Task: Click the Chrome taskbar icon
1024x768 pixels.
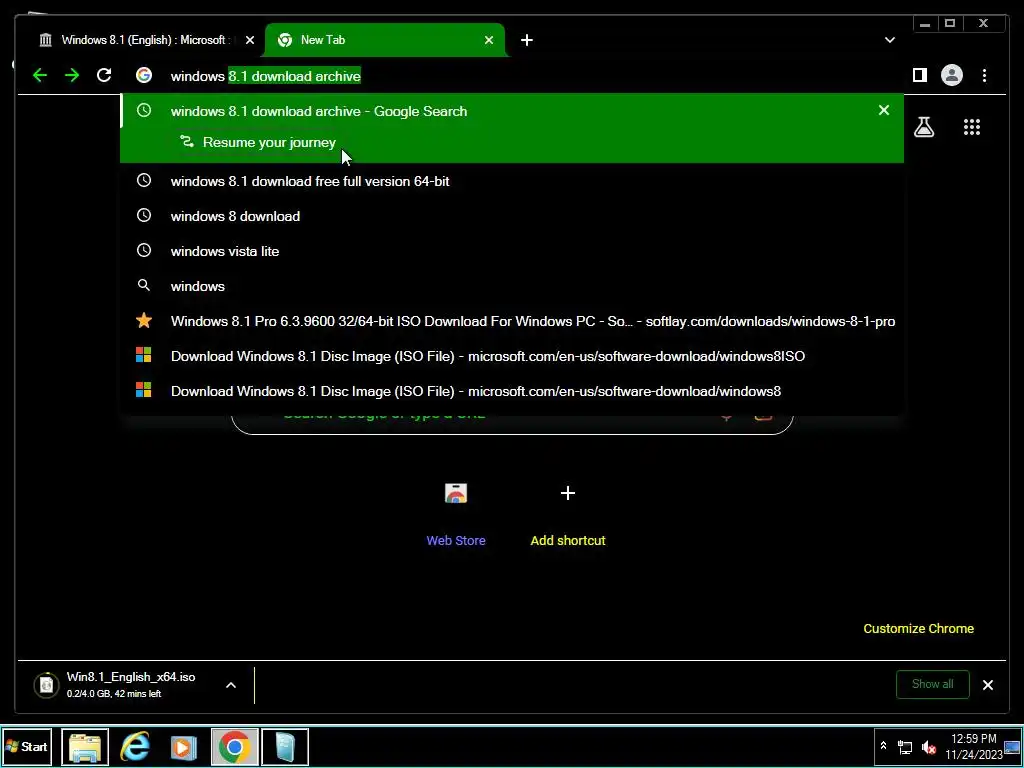Action: point(234,746)
